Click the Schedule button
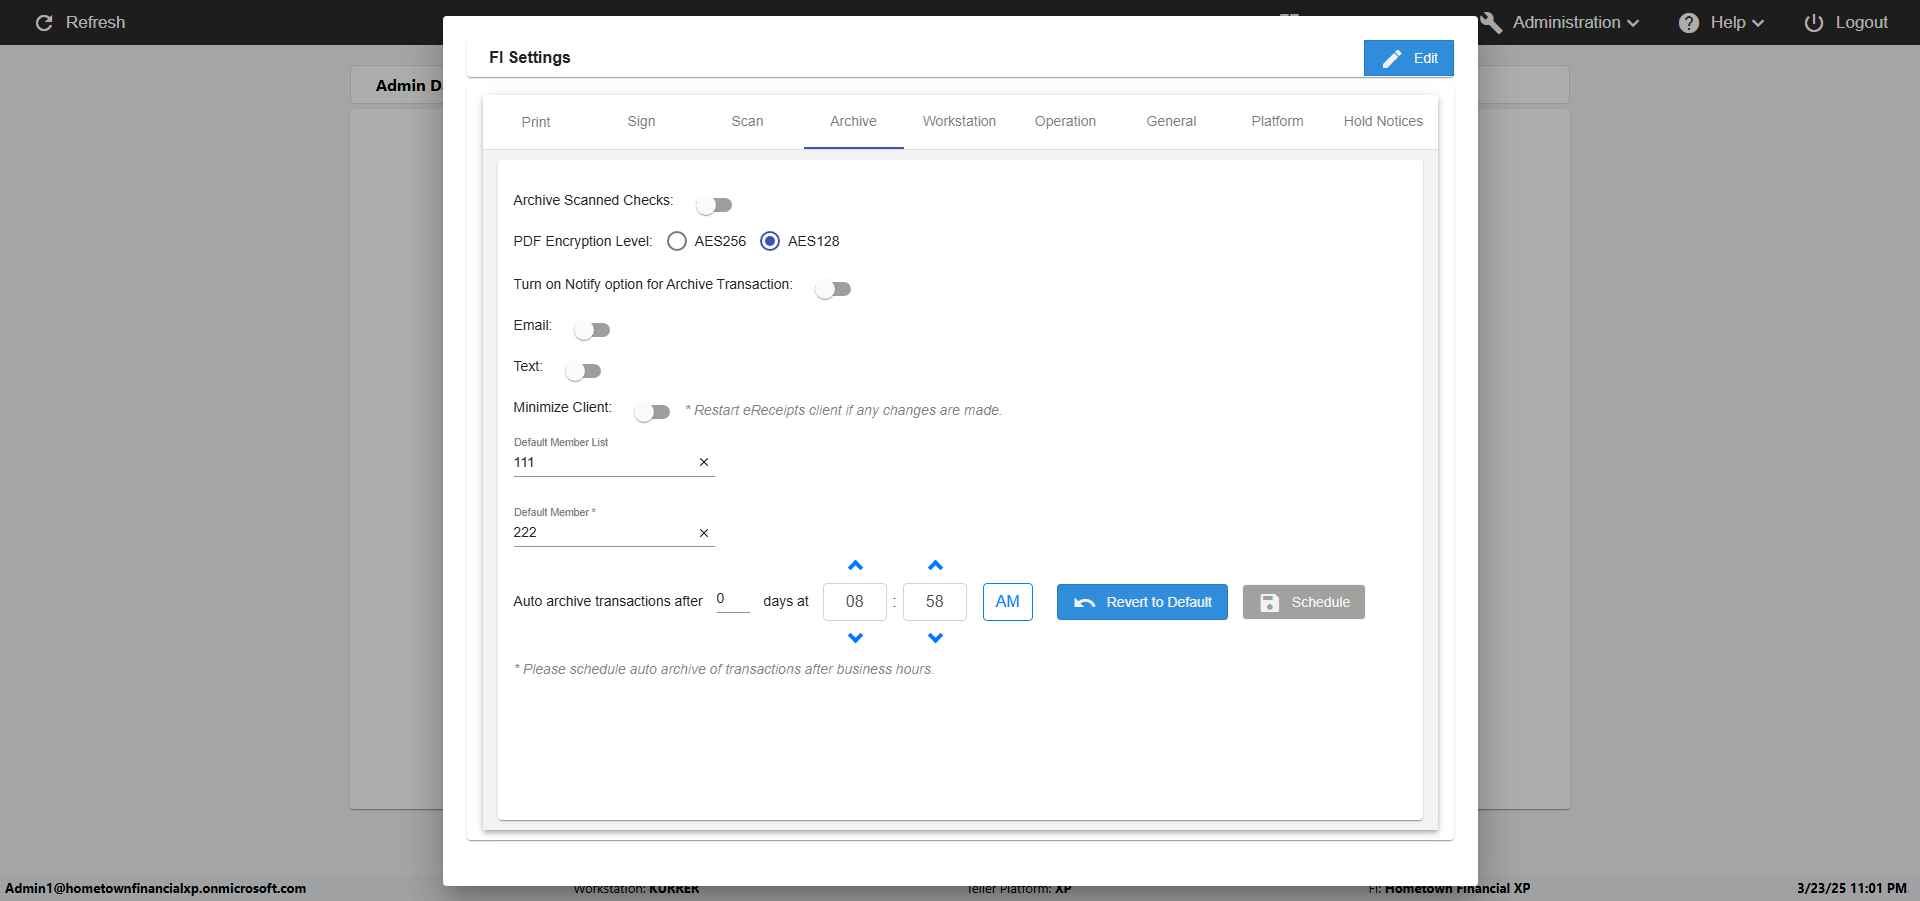The height and width of the screenshot is (901, 1920). coord(1303,602)
